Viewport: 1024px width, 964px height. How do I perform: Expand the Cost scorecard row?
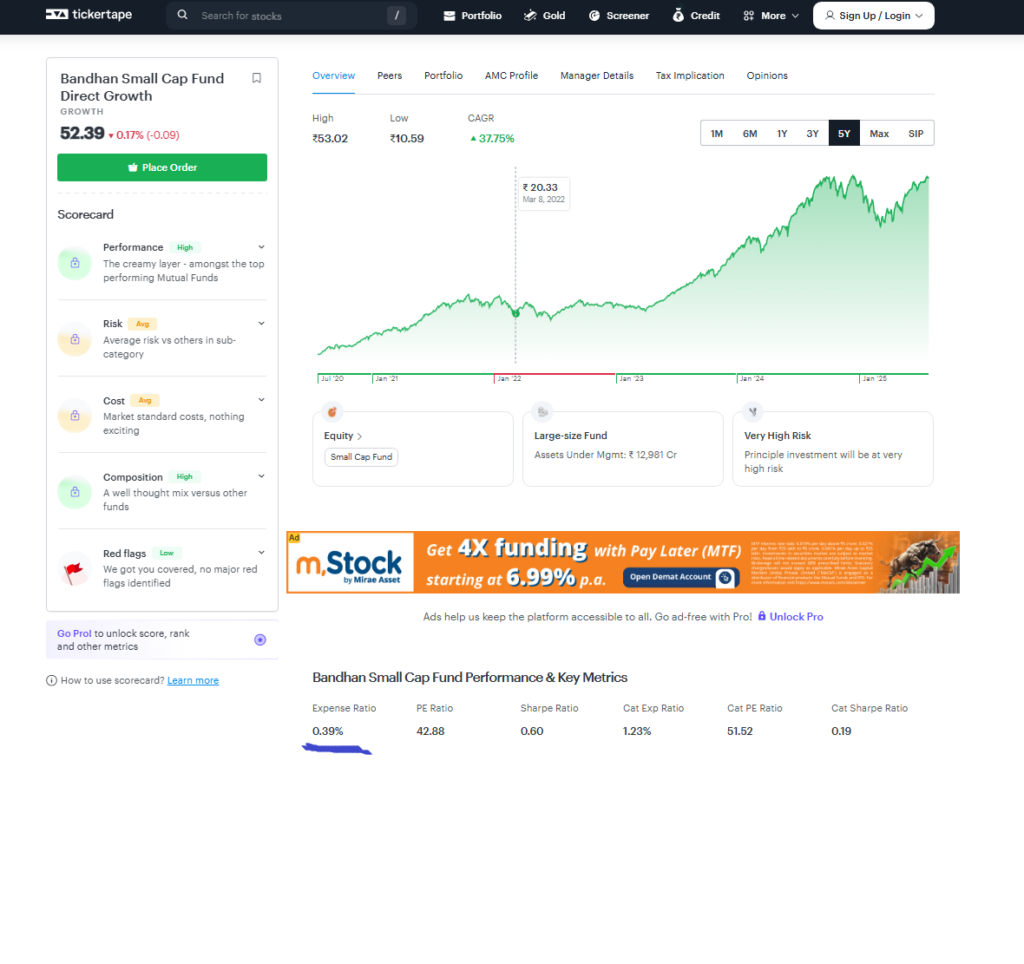(261, 400)
